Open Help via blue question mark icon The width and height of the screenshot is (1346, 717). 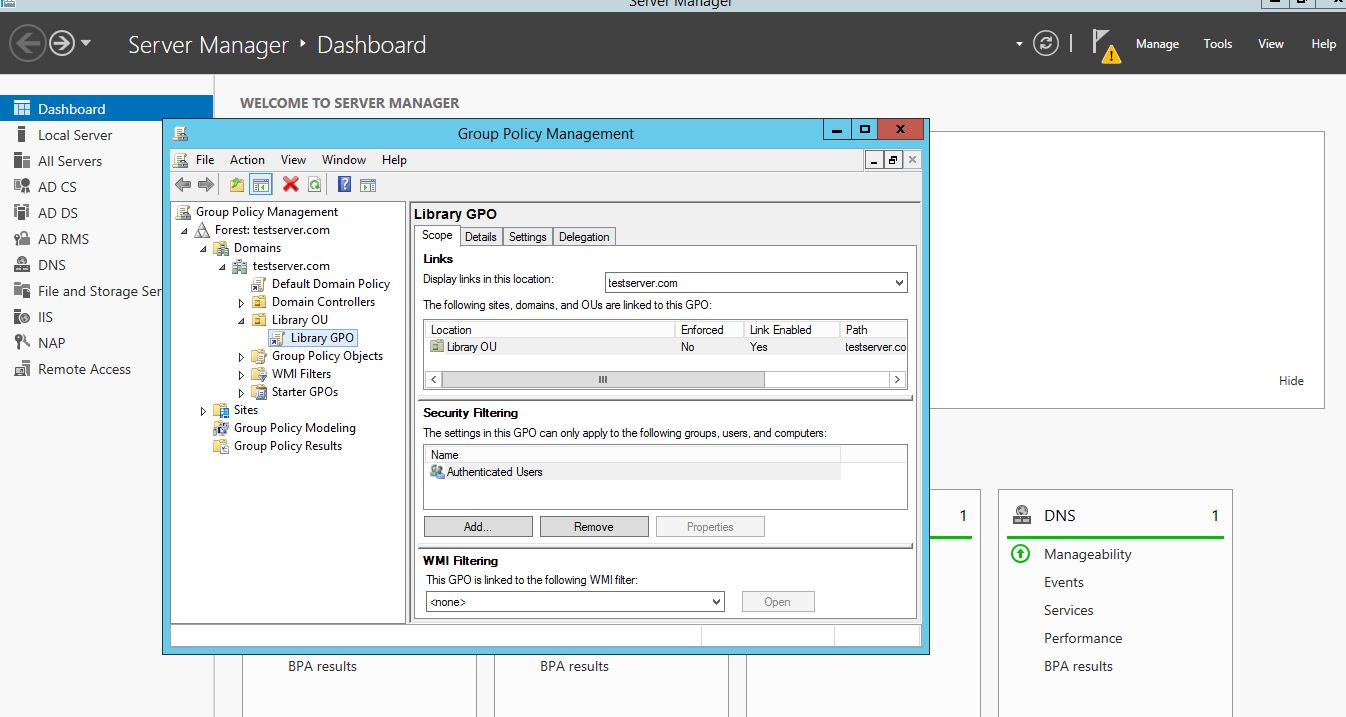[x=344, y=184]
